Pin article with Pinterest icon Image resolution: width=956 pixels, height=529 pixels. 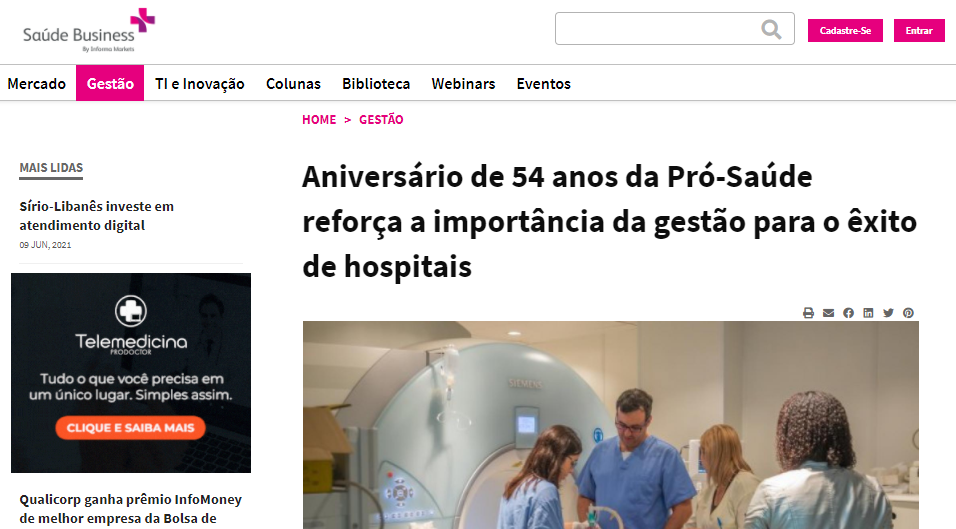point(908,313)
